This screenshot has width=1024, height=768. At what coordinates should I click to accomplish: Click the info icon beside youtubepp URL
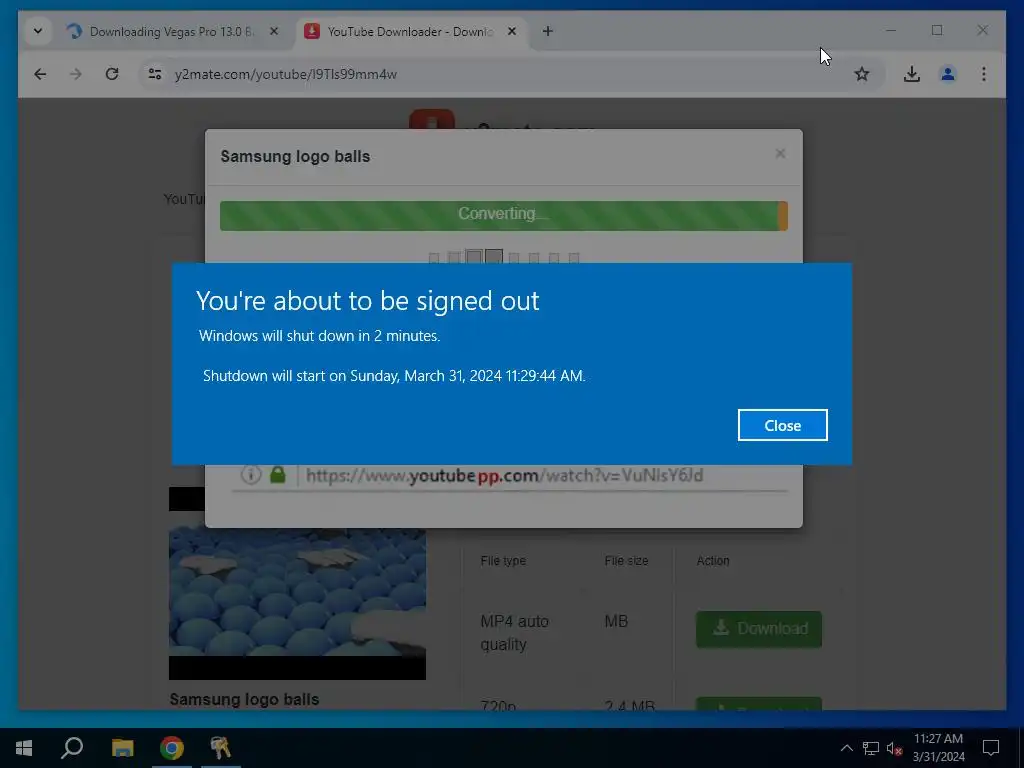pos(251,475)
